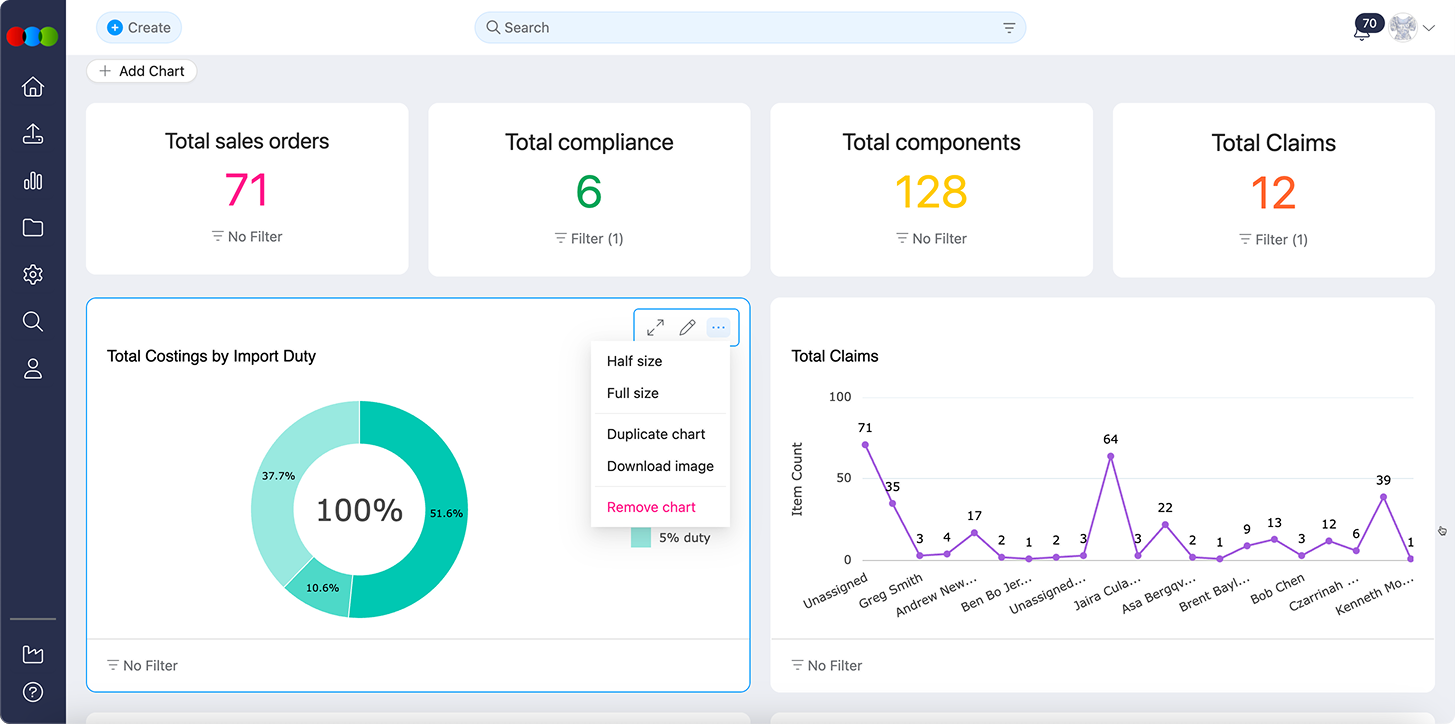Open the notification bell with 70 badge
This screenshot has height=724, width=1455.
1362,30
